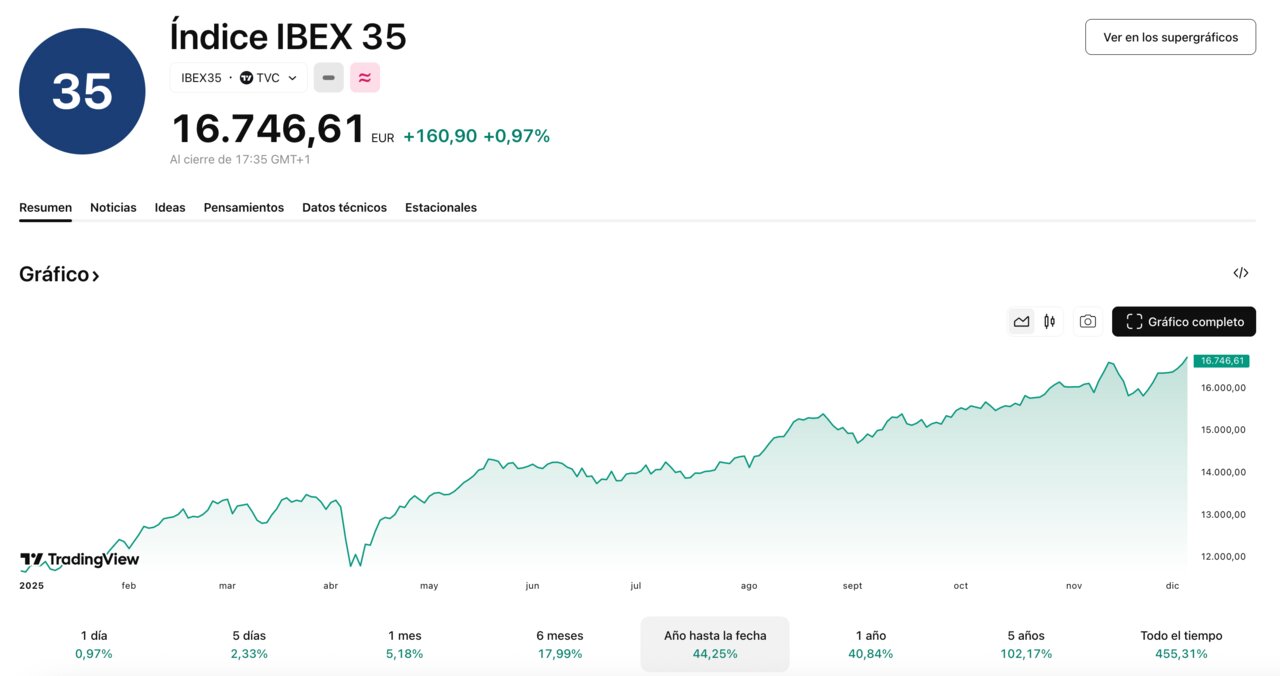1280x676 pixels.
Task: Select the IBEX 35 circular logo
Action: (81, 89)
